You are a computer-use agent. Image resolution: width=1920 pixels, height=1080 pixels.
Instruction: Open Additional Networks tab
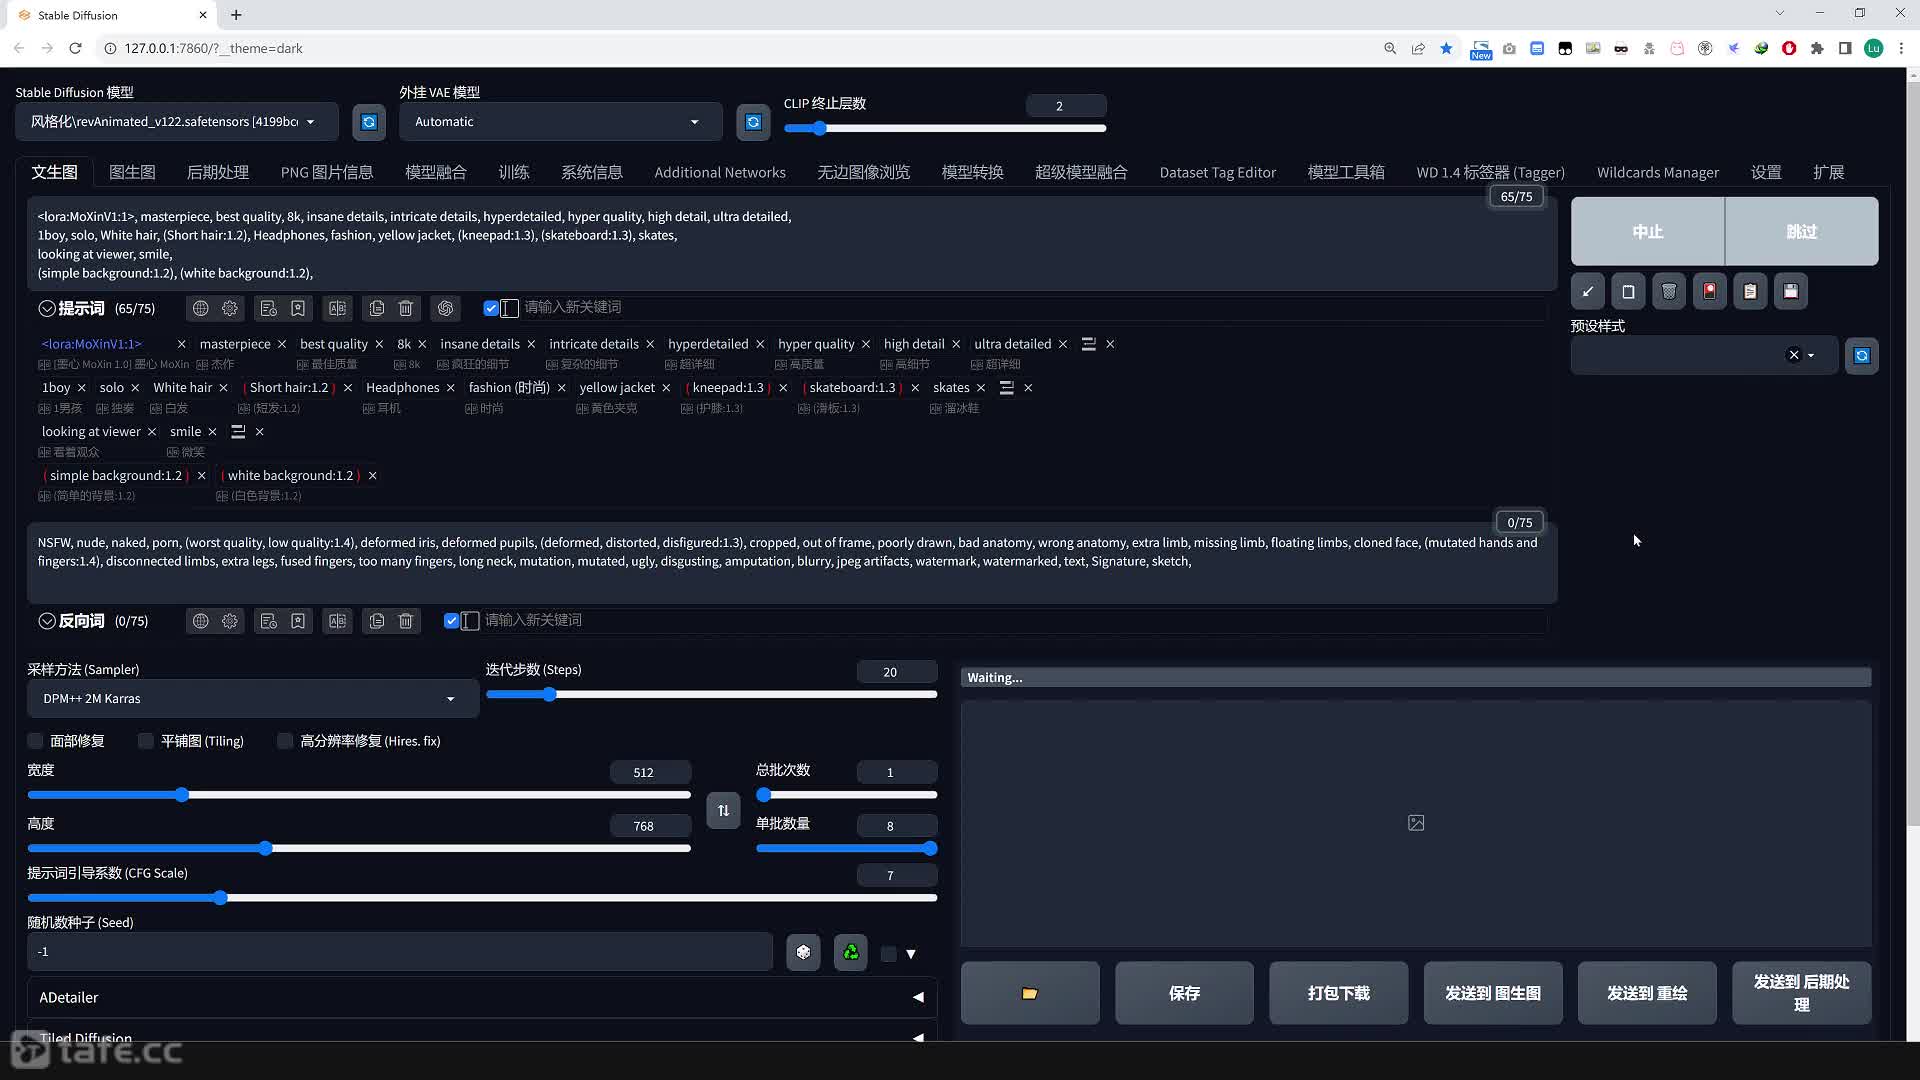pos(720,172)
